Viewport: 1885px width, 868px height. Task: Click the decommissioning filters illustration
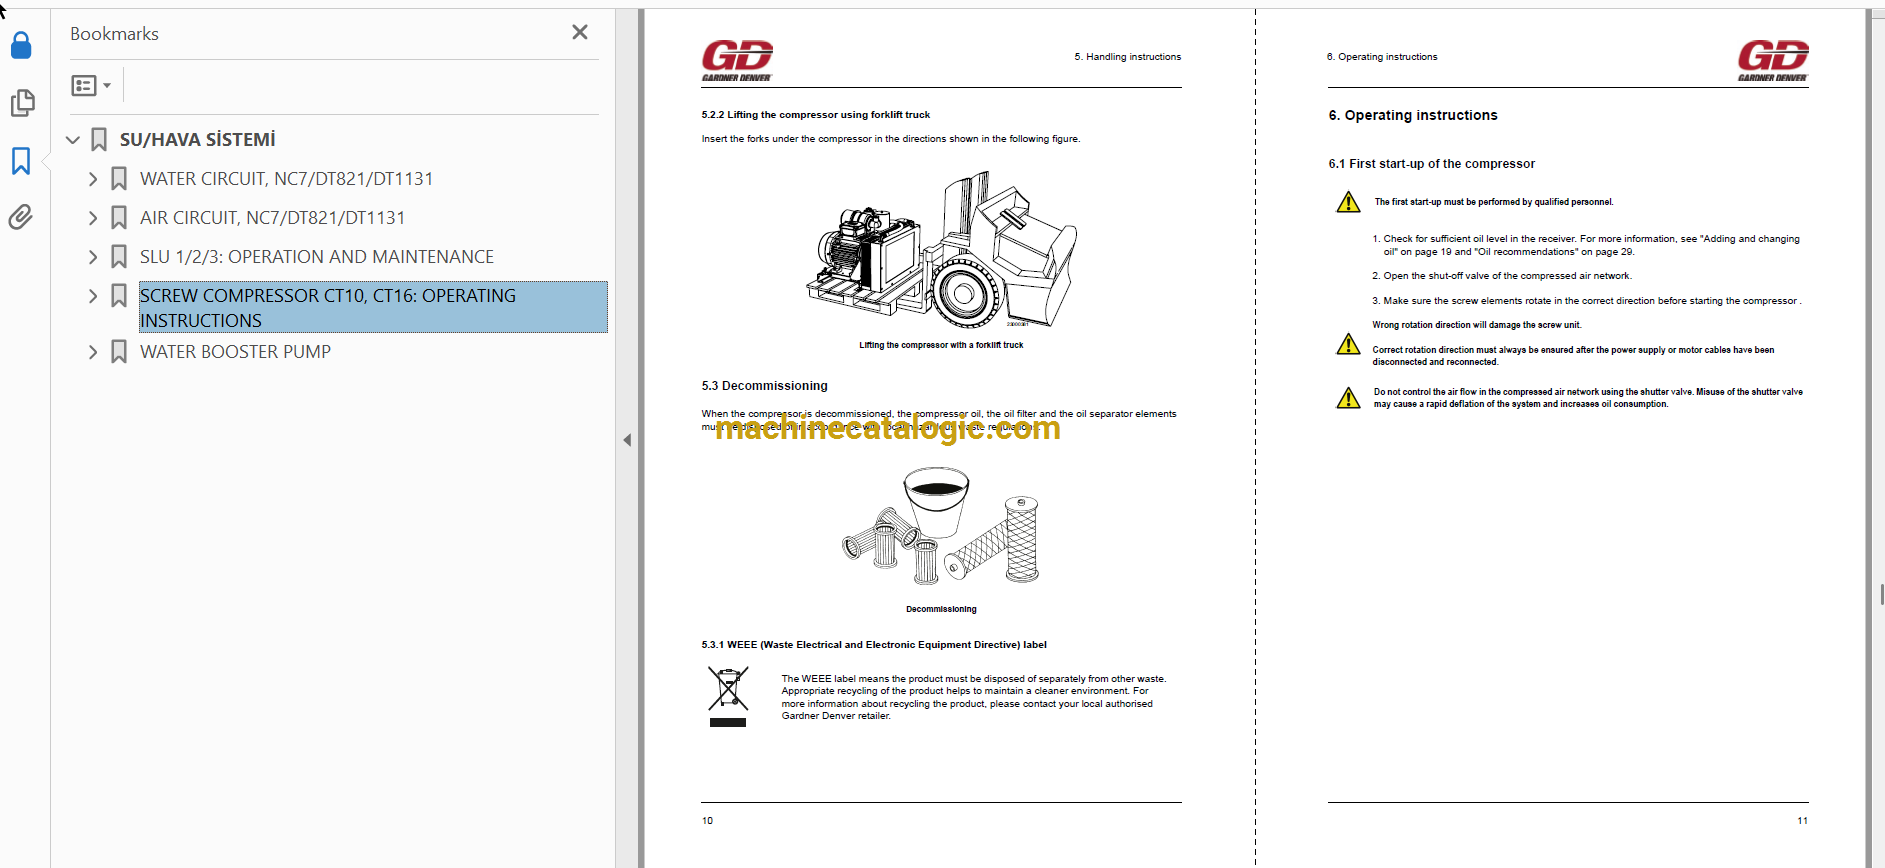click(x=941, y=527)
